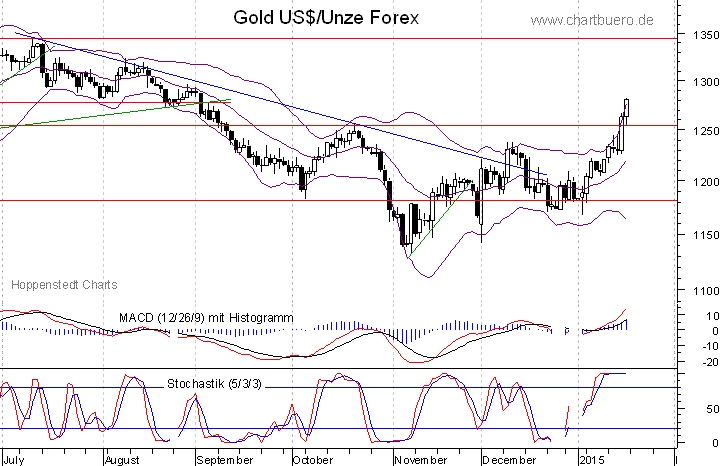Click the 1300 price axis label
Image resolution: width=723 pixels, height=466 pixels.
click(x=705, y=82)
